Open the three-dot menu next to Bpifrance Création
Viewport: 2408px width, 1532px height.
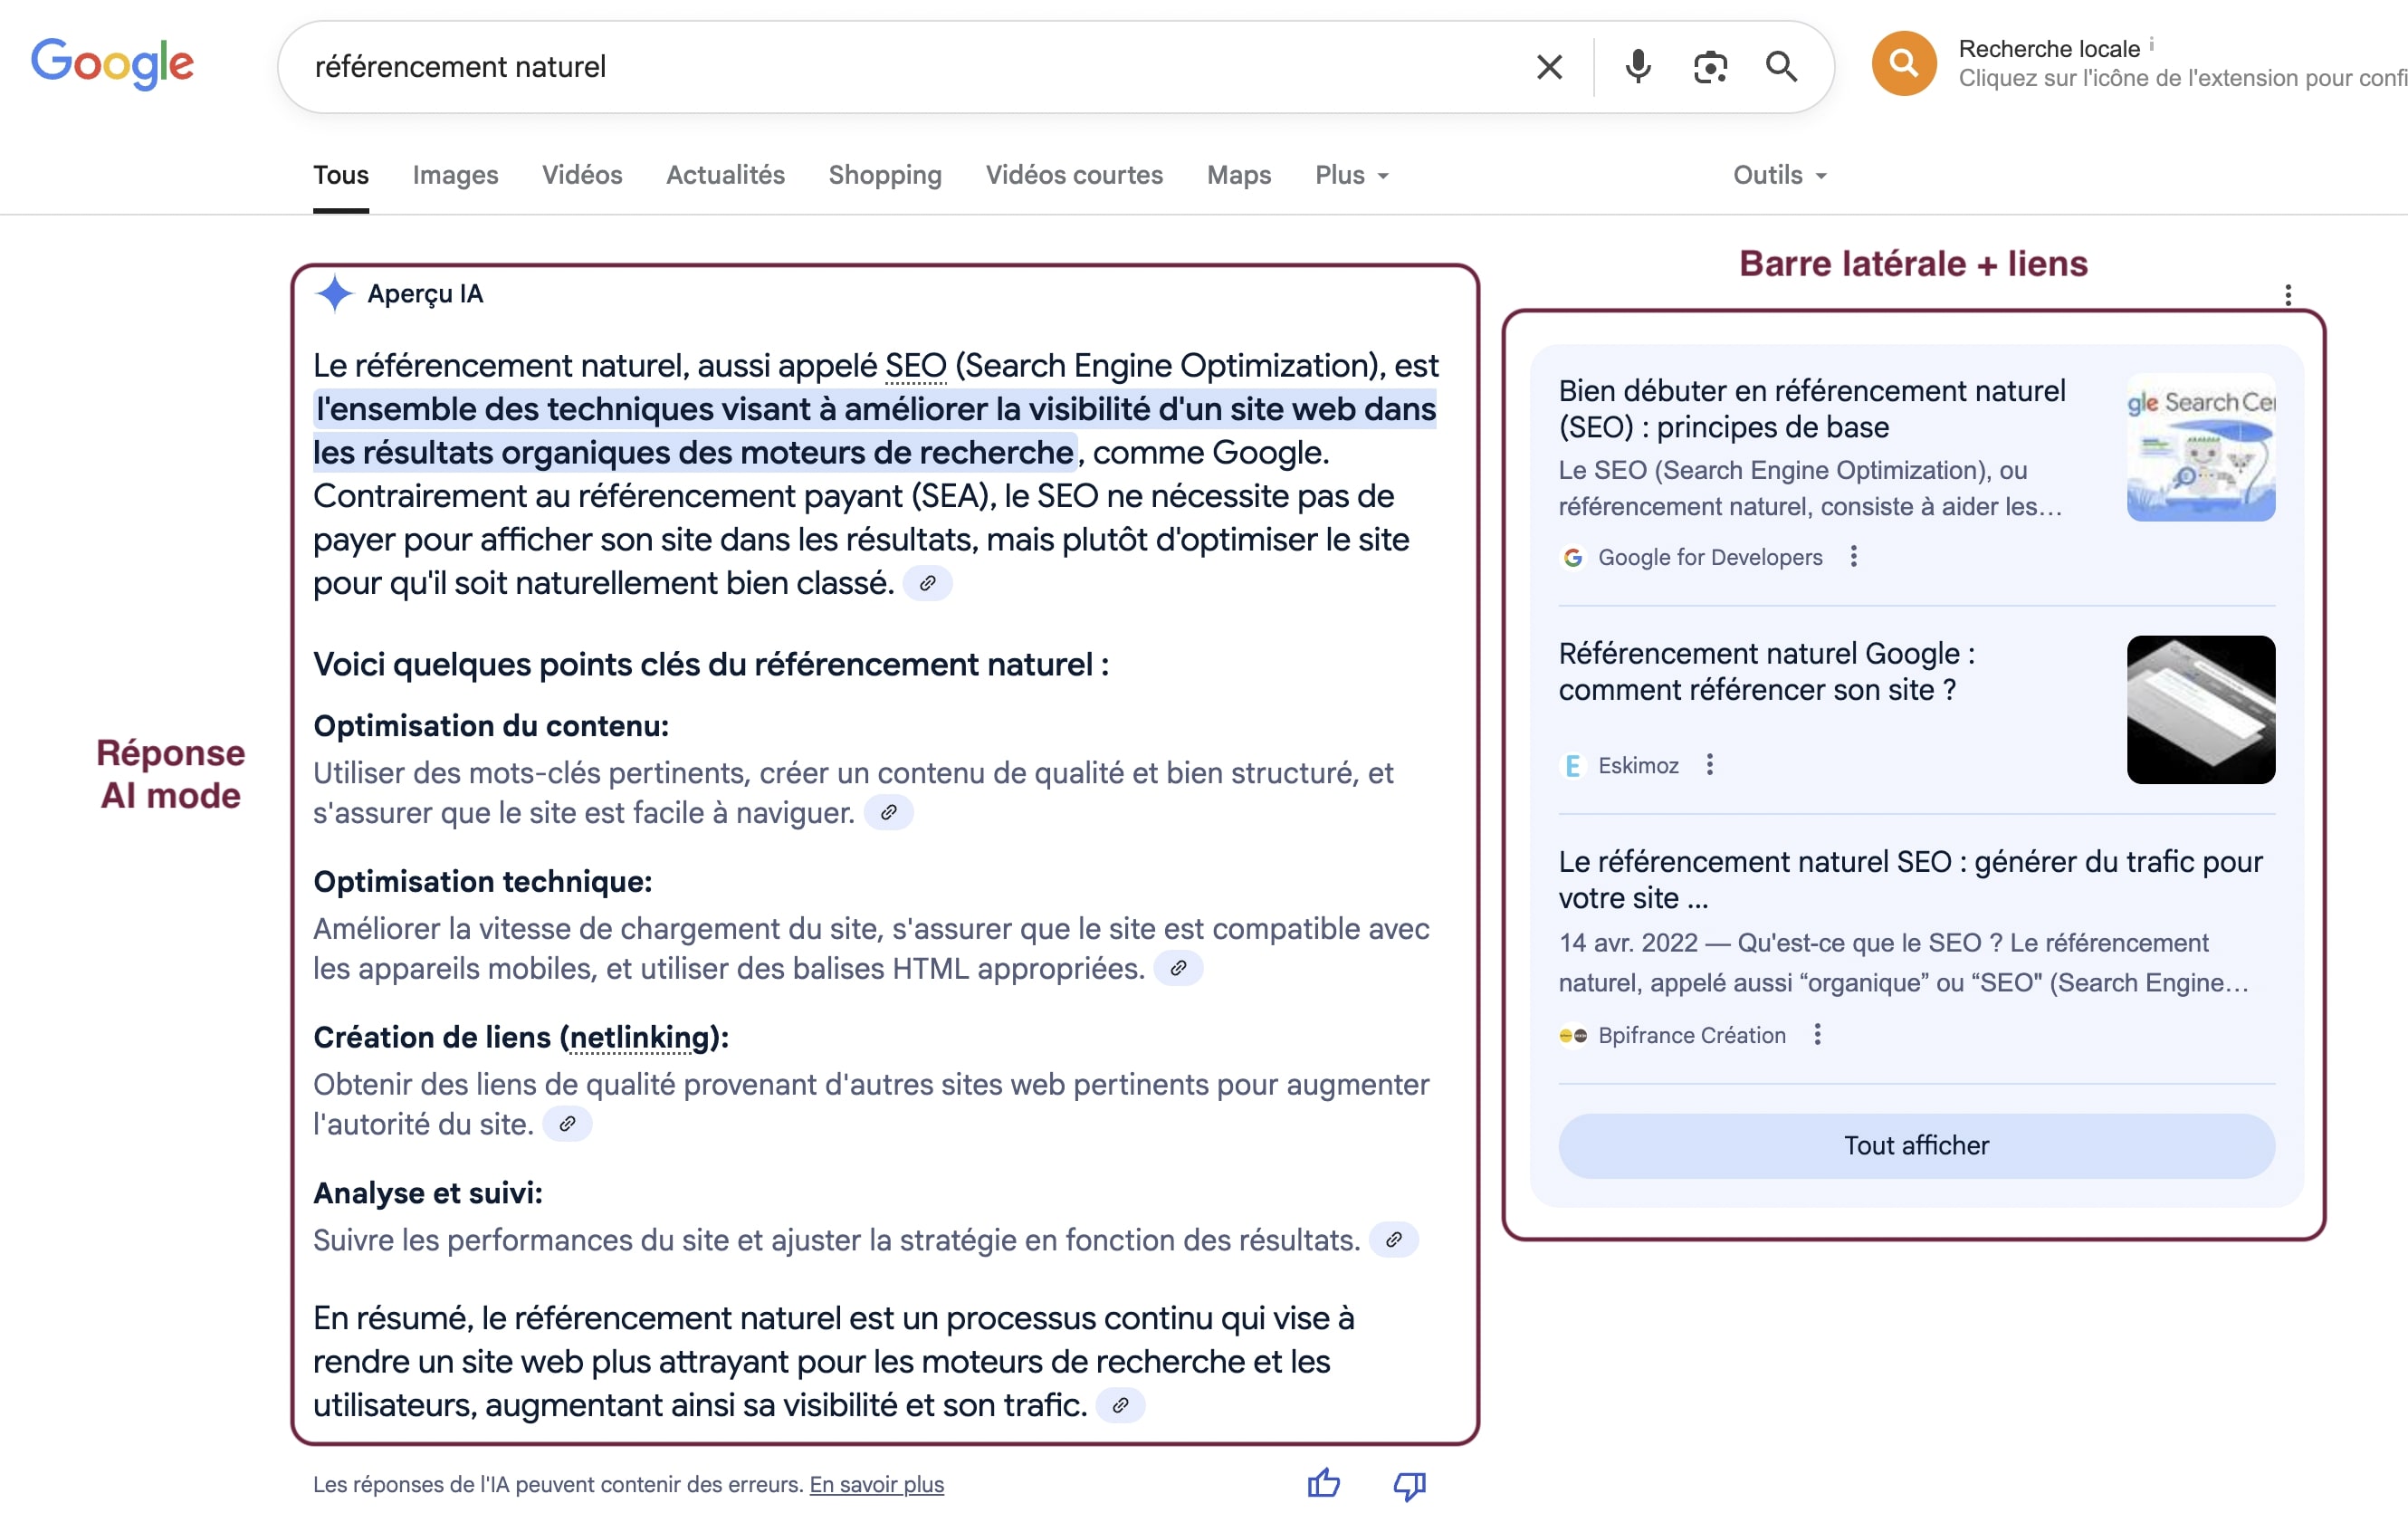pyautogui.click(x=1818, y=1035)
